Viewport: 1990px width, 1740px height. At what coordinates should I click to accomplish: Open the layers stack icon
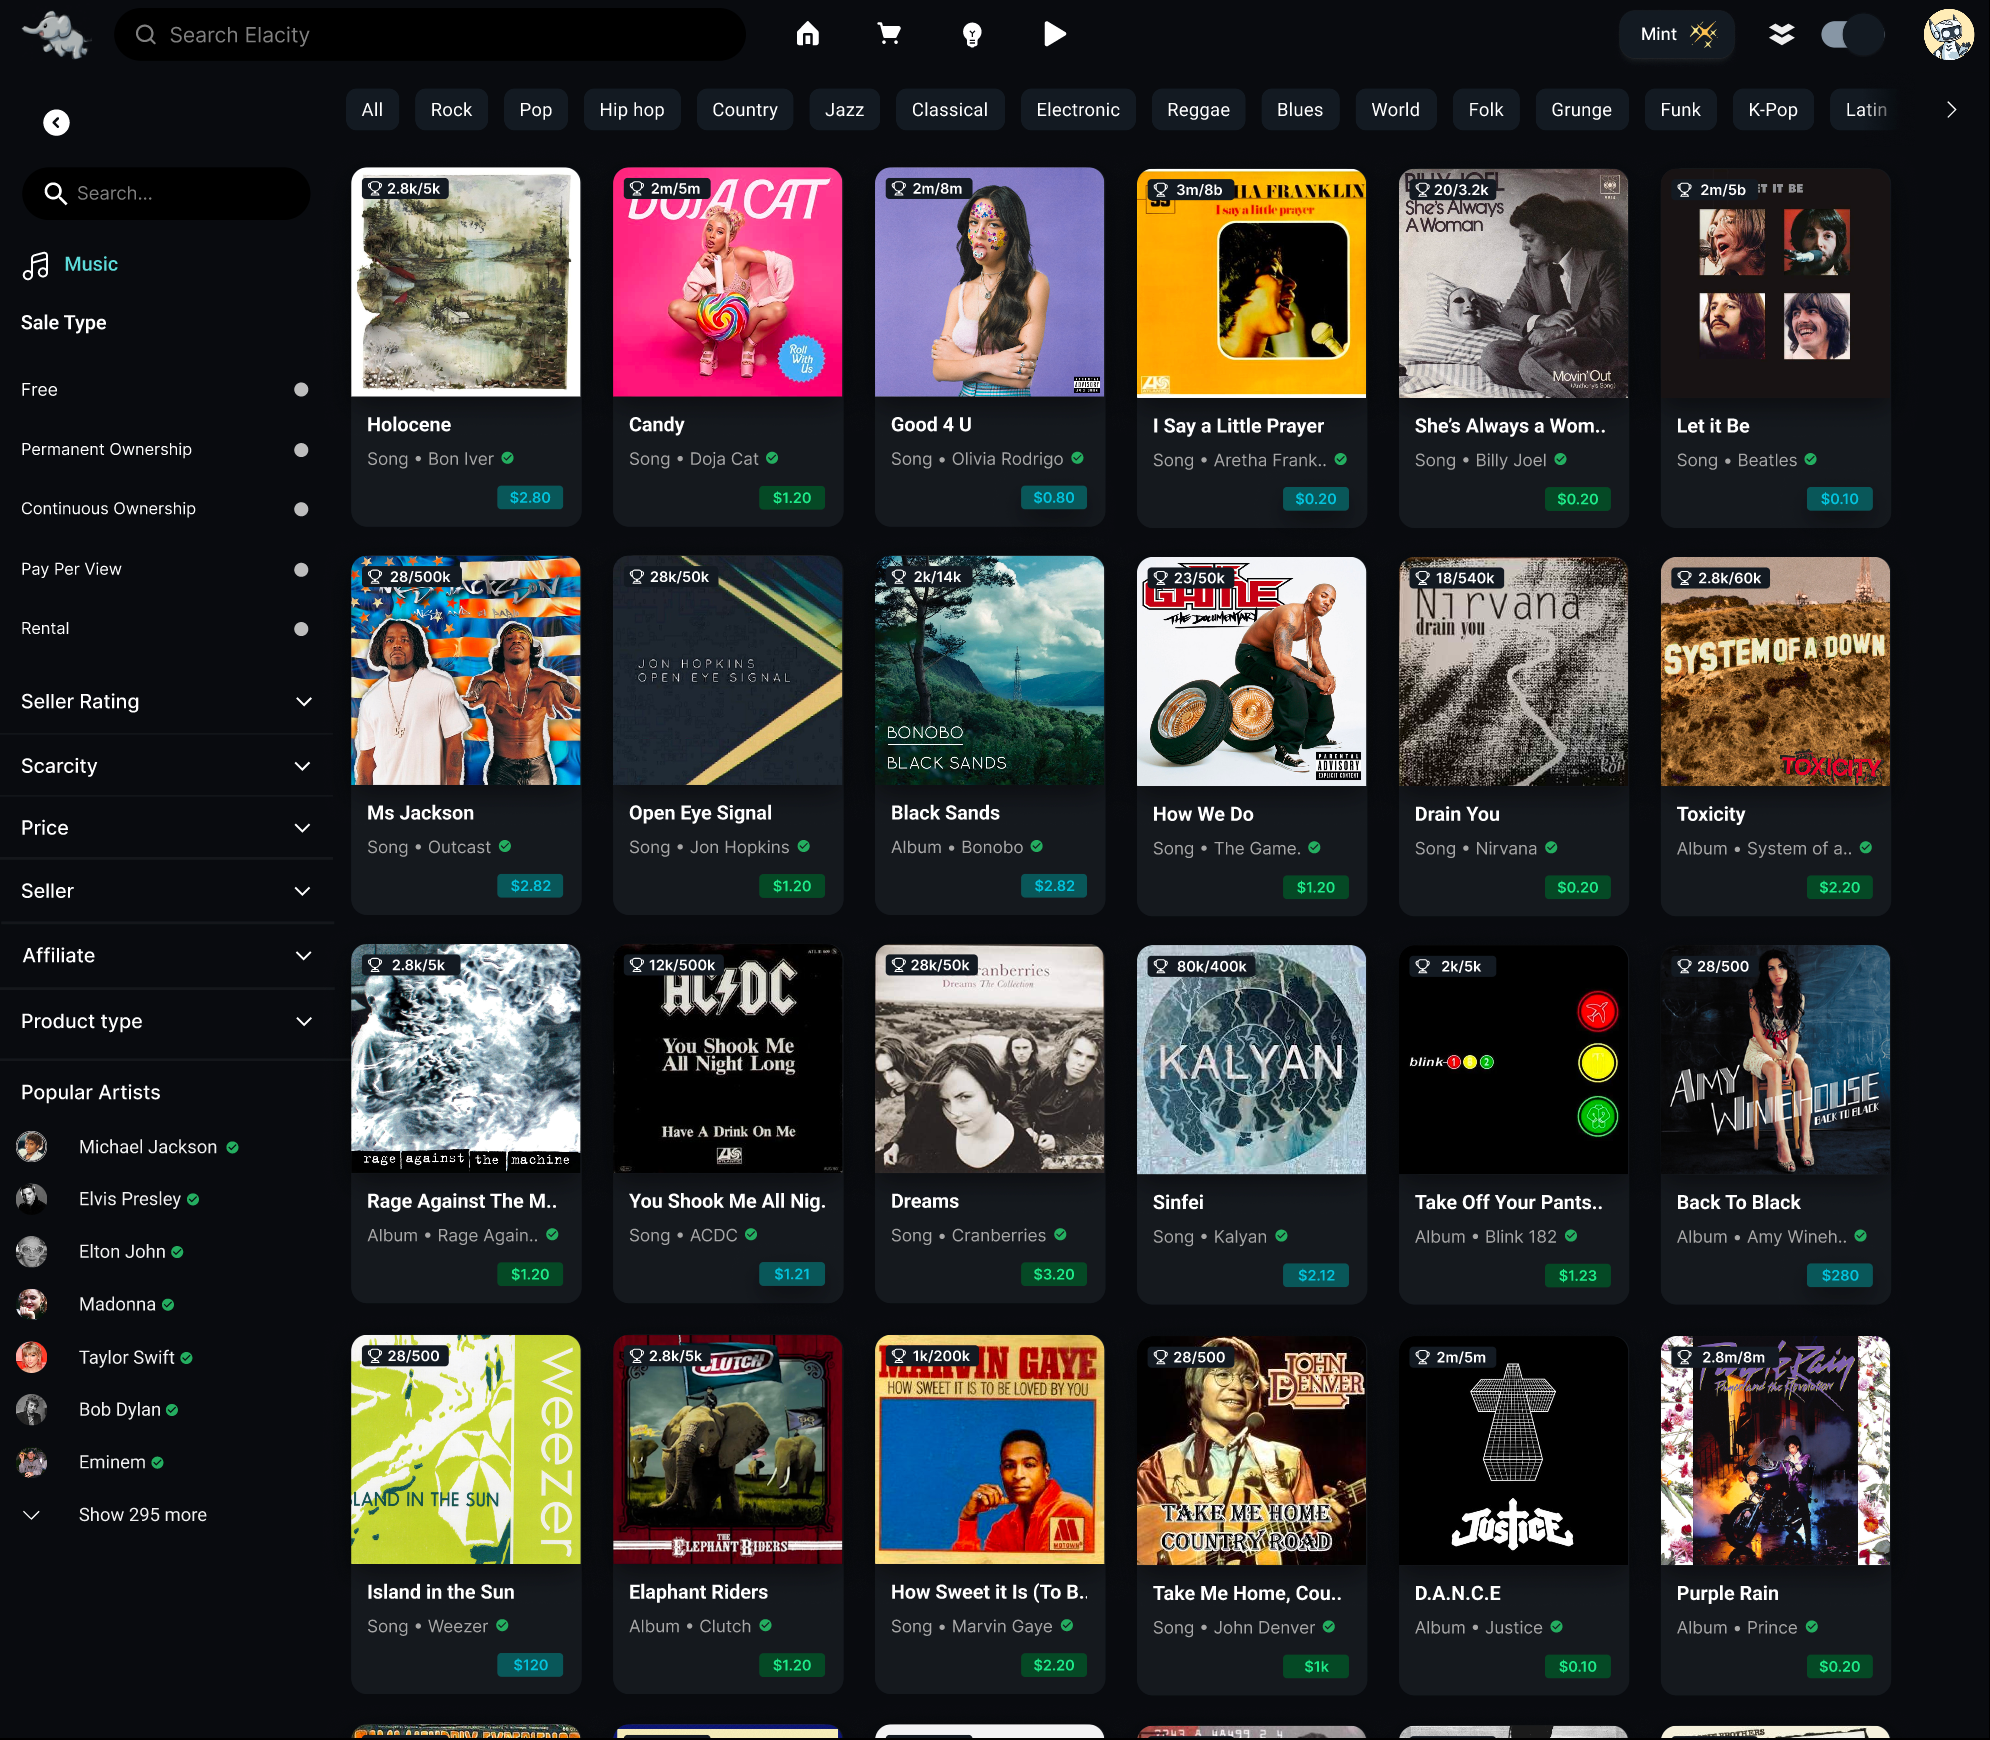tap(1781, 34)
